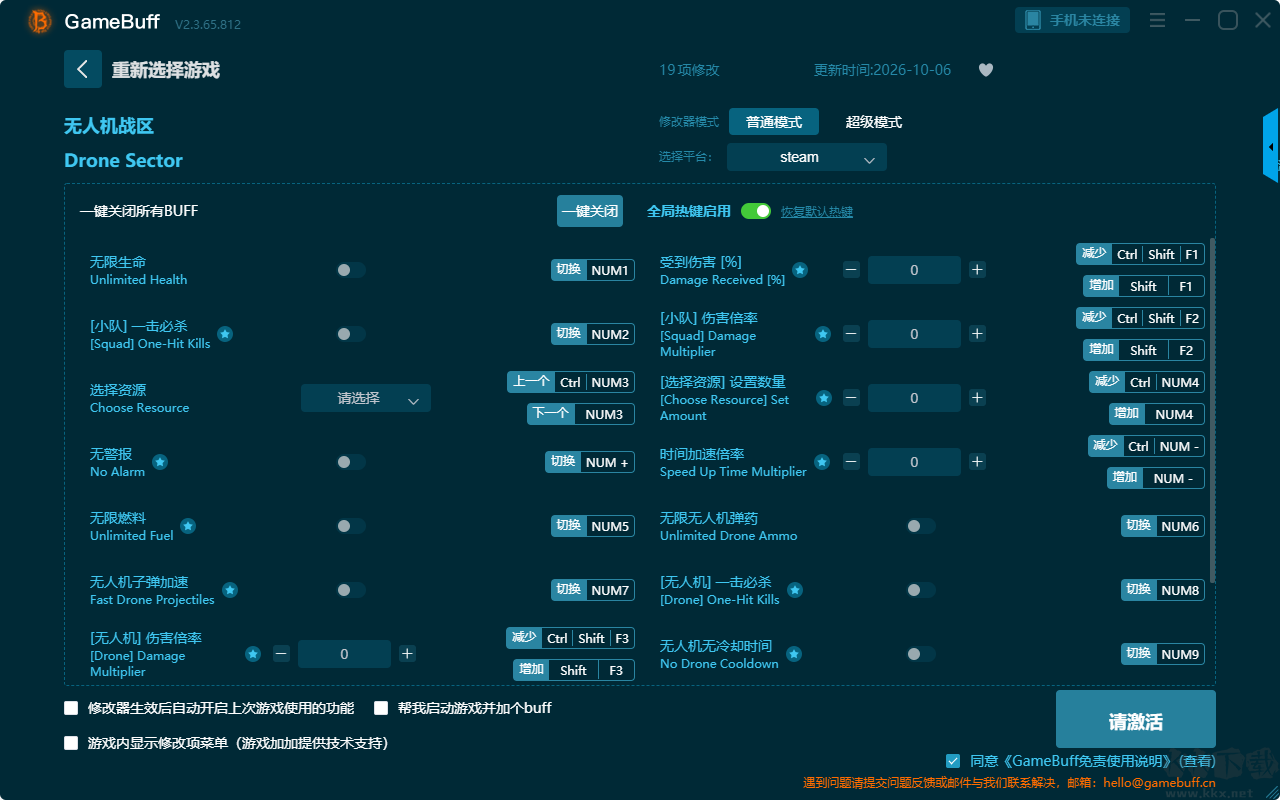Click the heart favorite icon
The image size is (1280, 800).
(x=986, y=70)
